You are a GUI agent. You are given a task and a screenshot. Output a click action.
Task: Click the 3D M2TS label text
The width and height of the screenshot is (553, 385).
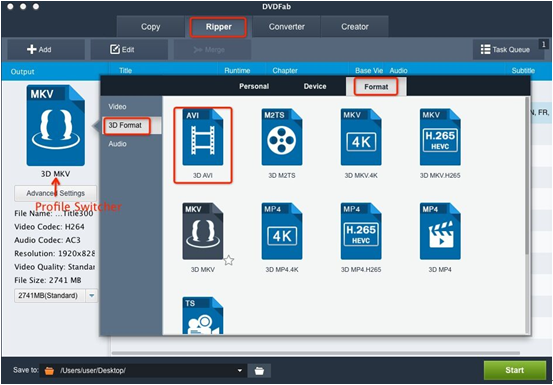(282, 175)
